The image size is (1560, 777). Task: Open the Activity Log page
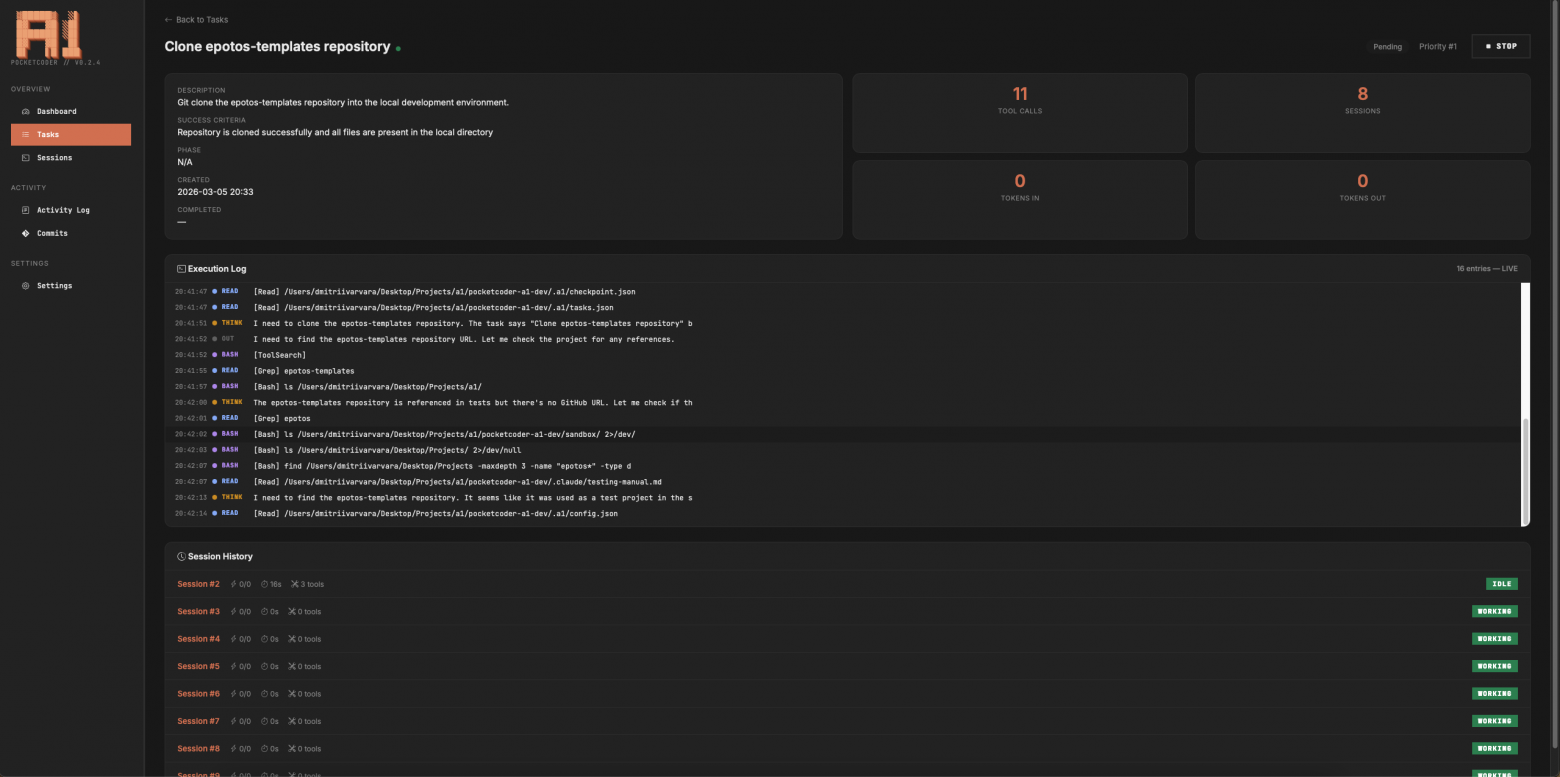(x=71, y=210)
